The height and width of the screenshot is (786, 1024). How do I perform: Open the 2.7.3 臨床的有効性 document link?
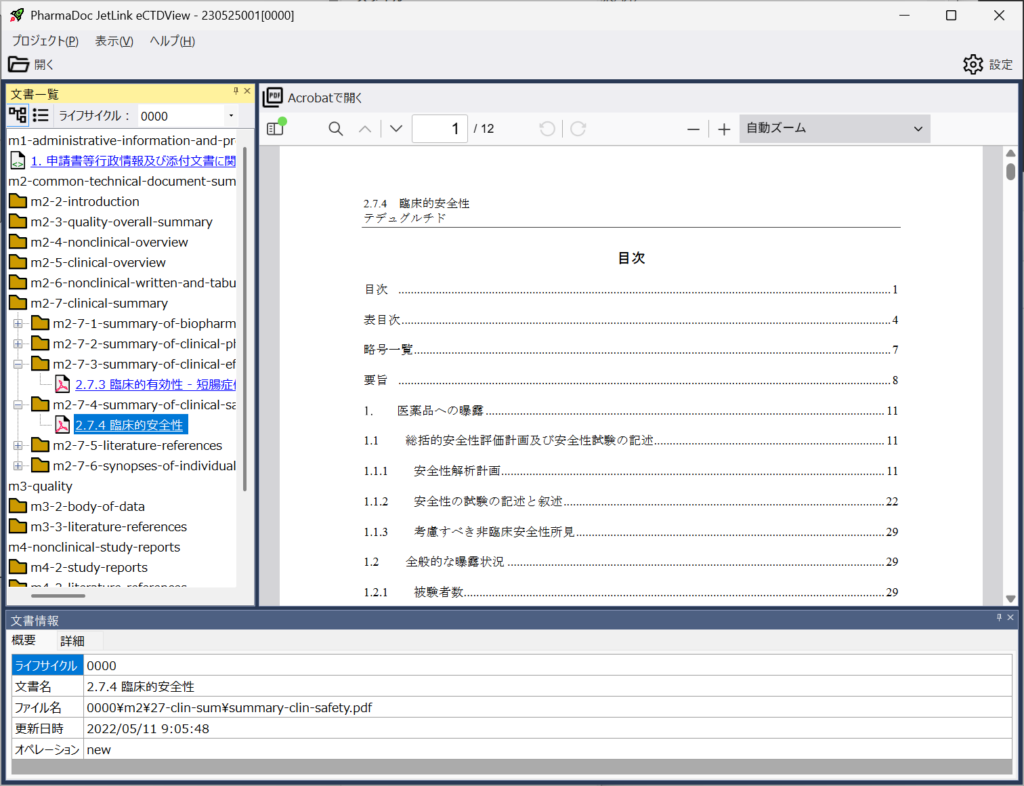click(155, 384)
